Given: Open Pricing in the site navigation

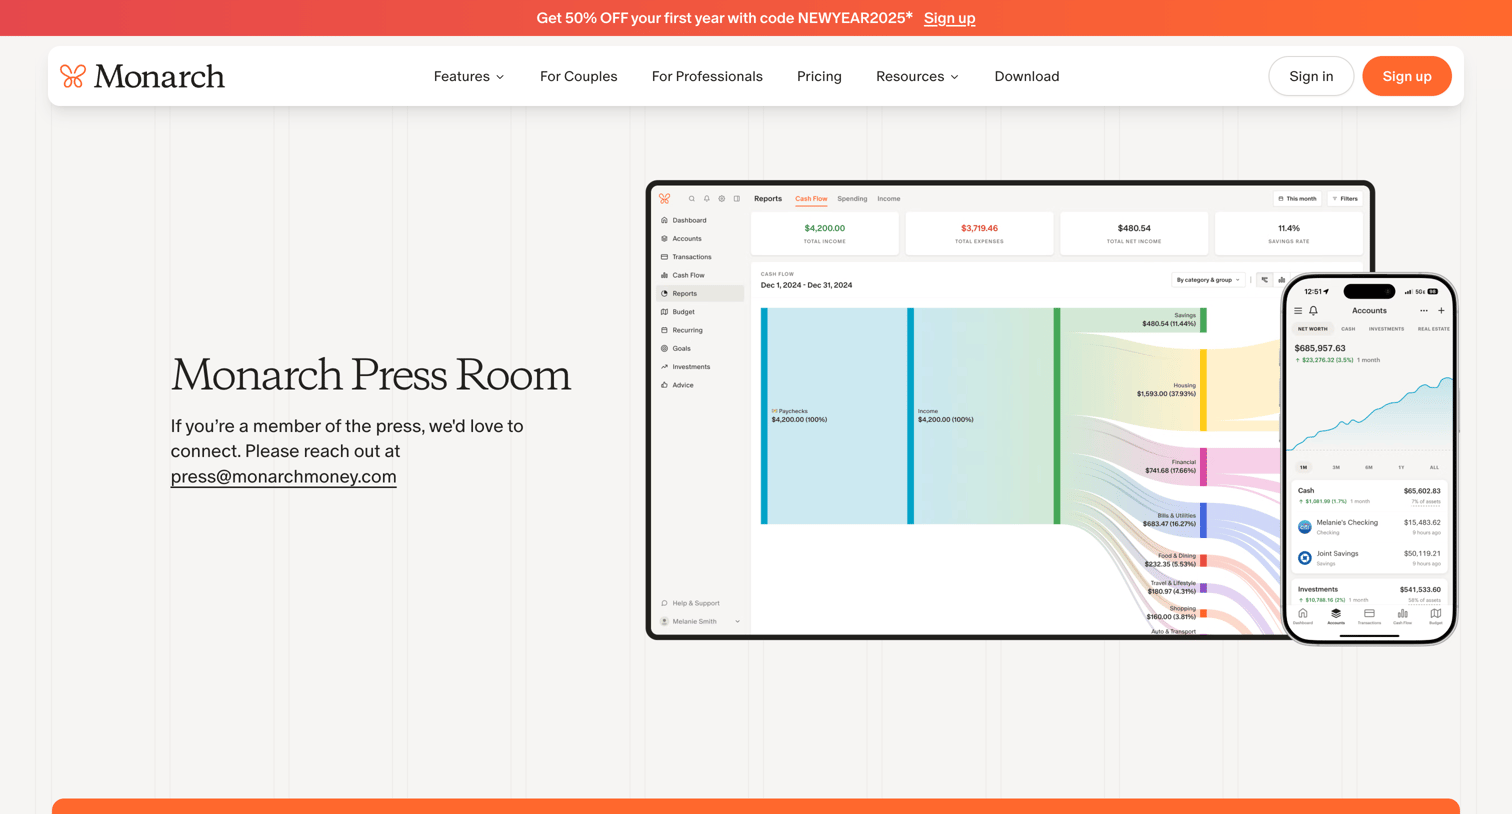Looking at the screenshot, I should click(819, 76).
